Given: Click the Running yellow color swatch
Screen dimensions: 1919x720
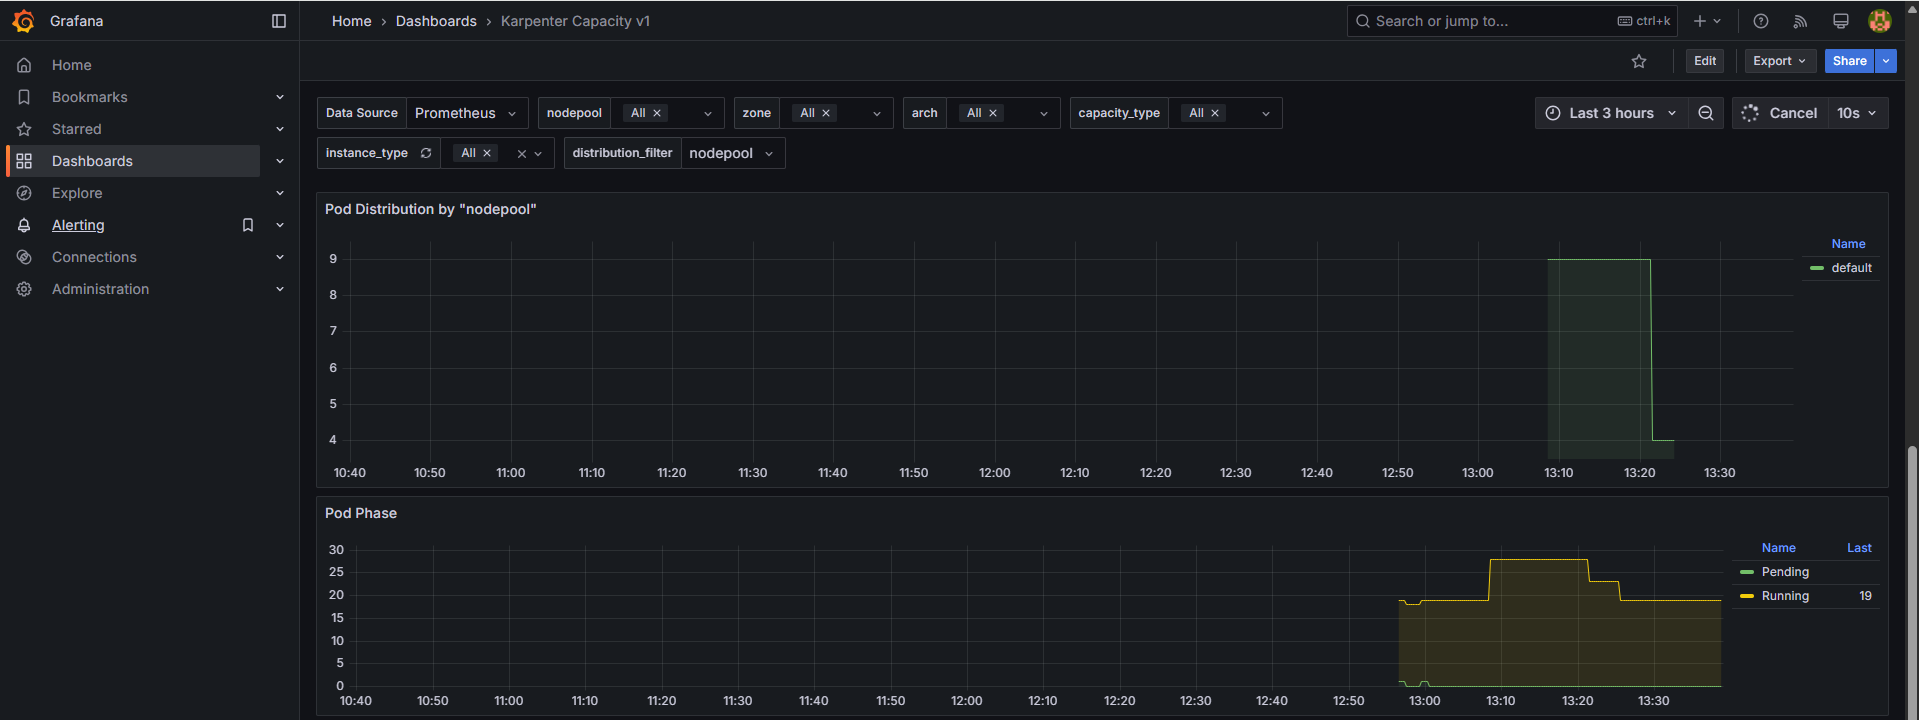Looking at the screenshot, I should [1747, 596].
